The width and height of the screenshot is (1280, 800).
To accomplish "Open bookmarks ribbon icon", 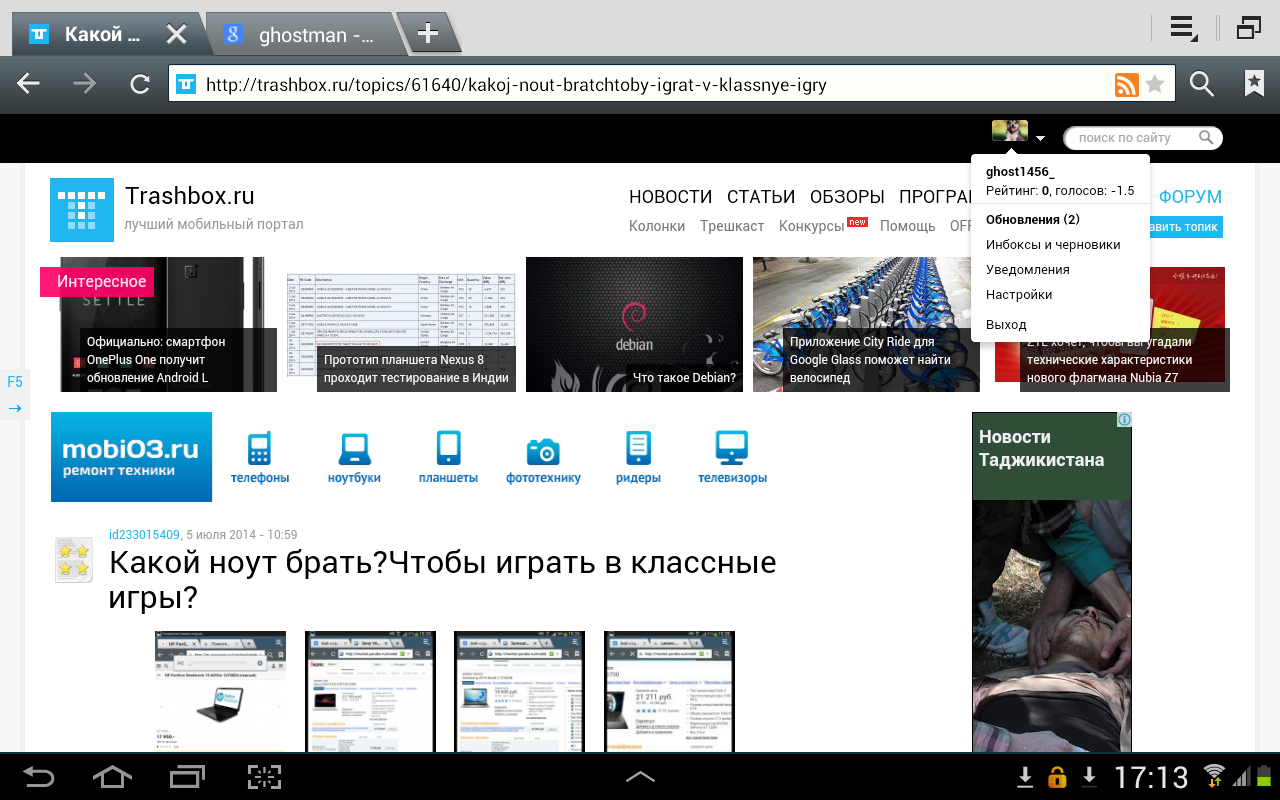I will pyautogui.click(x=1254, y=84).
